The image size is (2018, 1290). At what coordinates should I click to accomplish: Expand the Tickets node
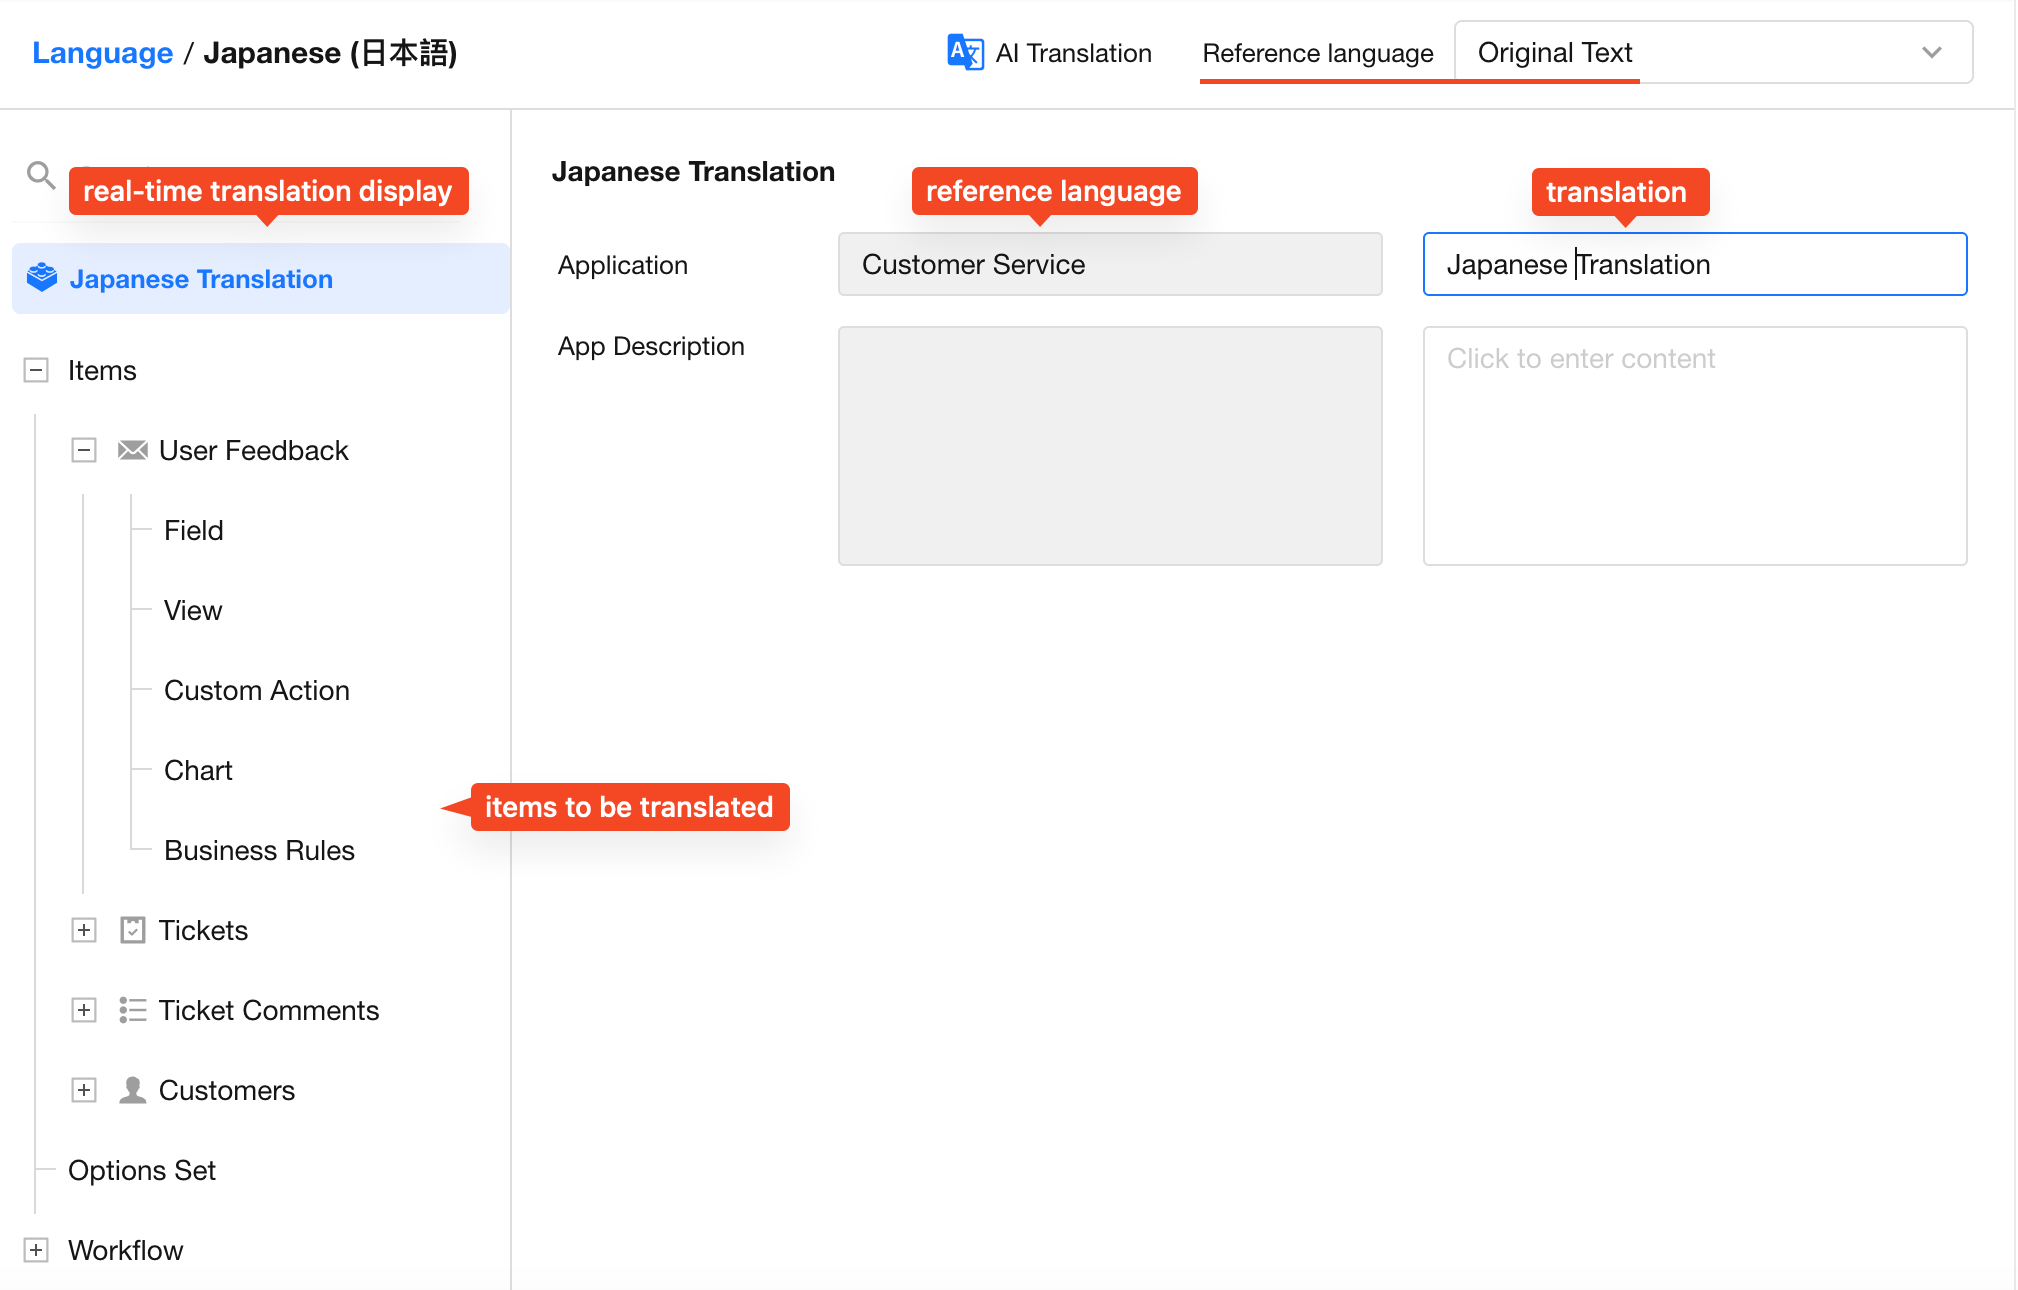coord(84,930)
